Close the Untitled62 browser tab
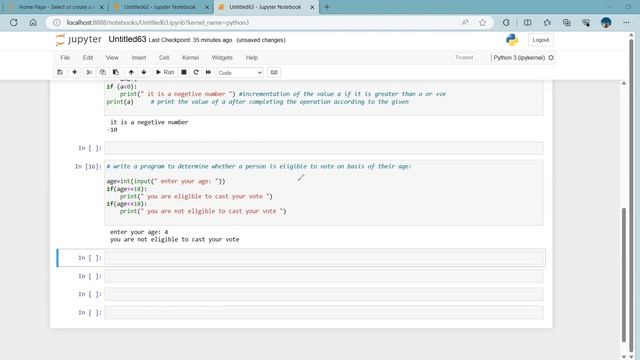640x360 pixels. (207, 7)
